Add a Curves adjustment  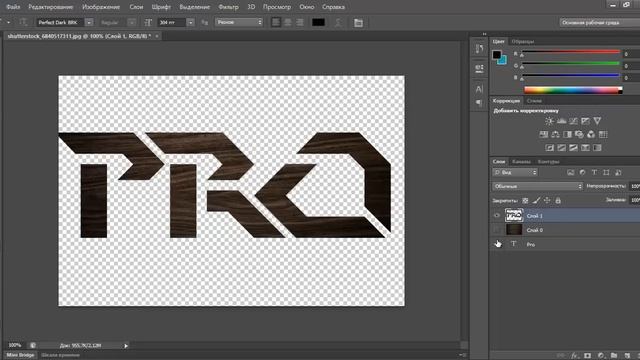coord(573,121)
